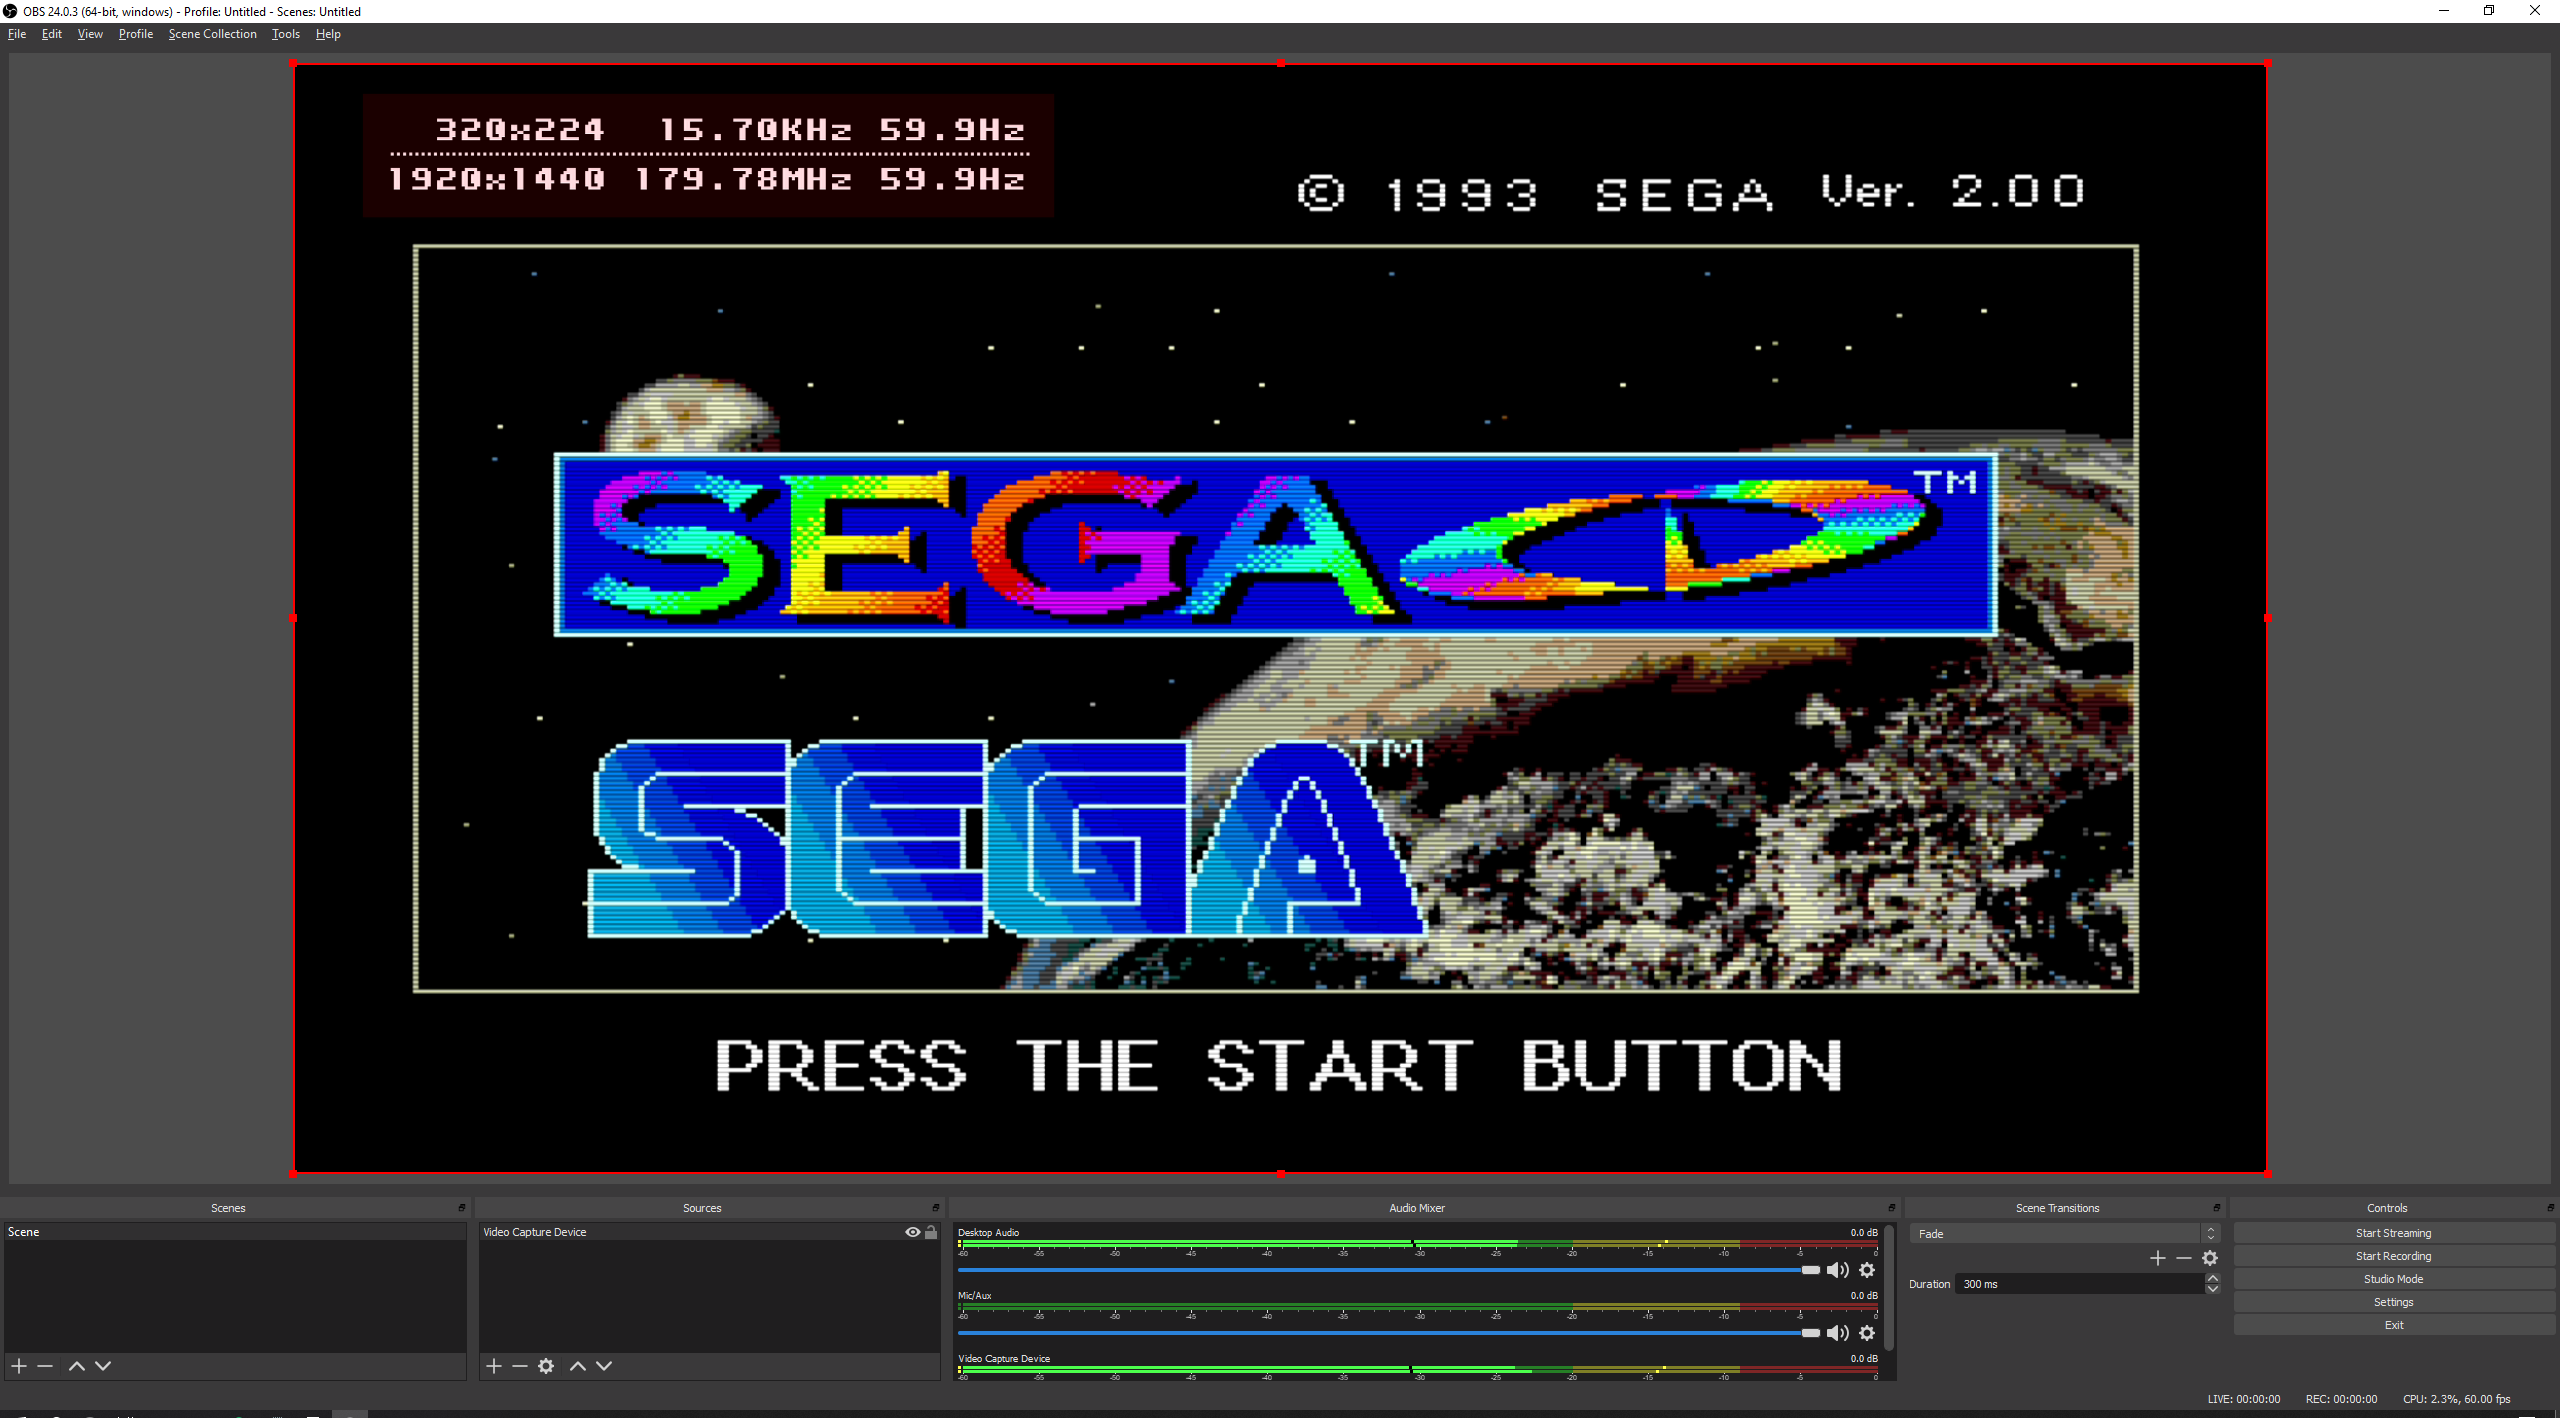The image size is (2560, 1418).
Task: Undock the Scene Transitions panel
Action: 2217,1208
